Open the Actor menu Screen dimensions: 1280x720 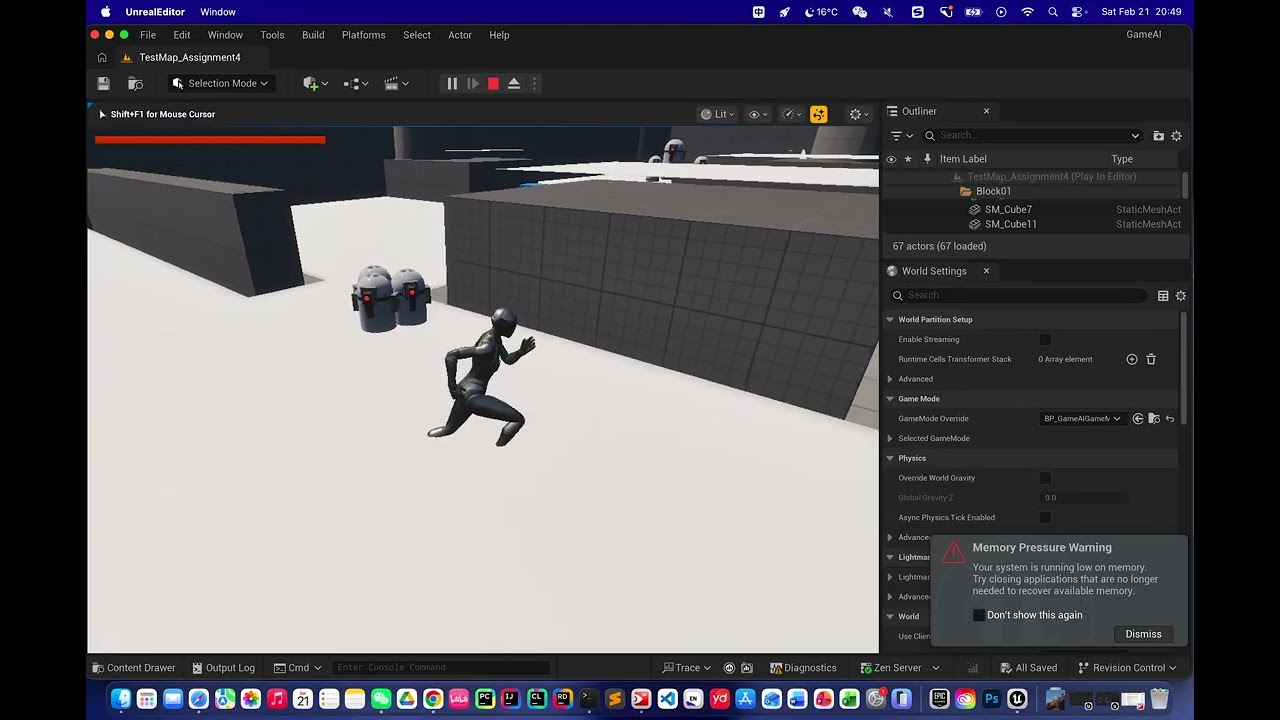(460, 35)
